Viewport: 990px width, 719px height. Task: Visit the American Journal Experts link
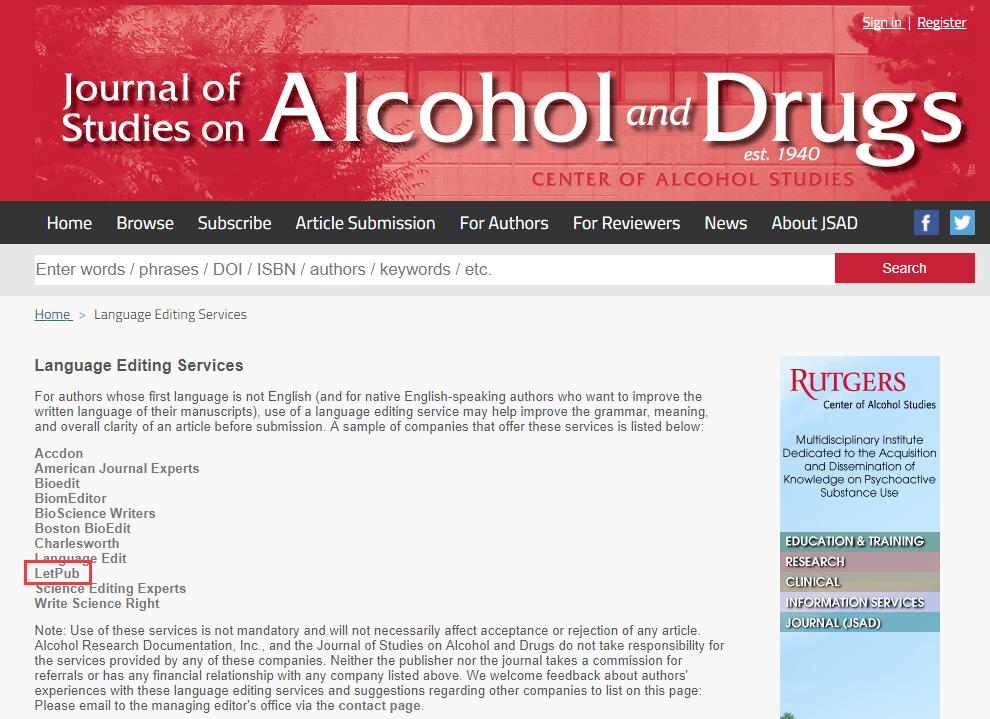click(x=117, y=468)
